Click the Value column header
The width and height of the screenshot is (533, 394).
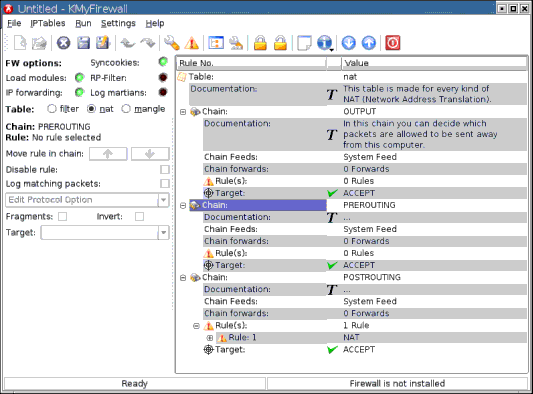point(434,63)
